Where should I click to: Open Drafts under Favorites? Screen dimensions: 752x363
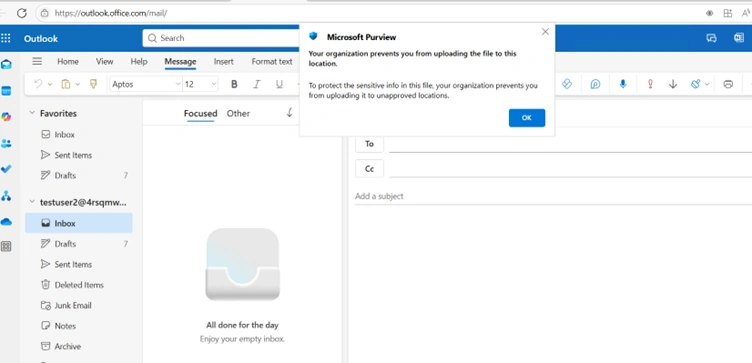[x=79, y=176]
